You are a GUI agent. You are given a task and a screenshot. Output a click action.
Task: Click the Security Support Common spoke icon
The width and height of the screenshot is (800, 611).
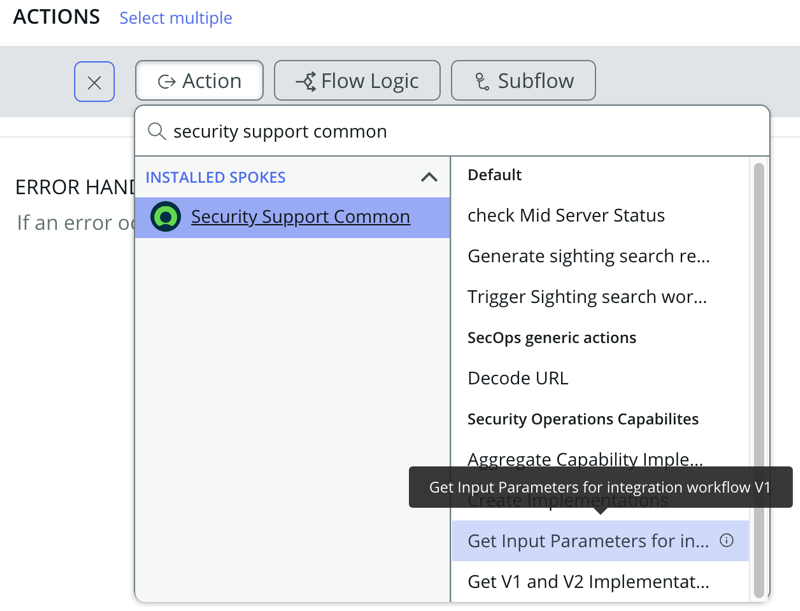coord(165,217)
